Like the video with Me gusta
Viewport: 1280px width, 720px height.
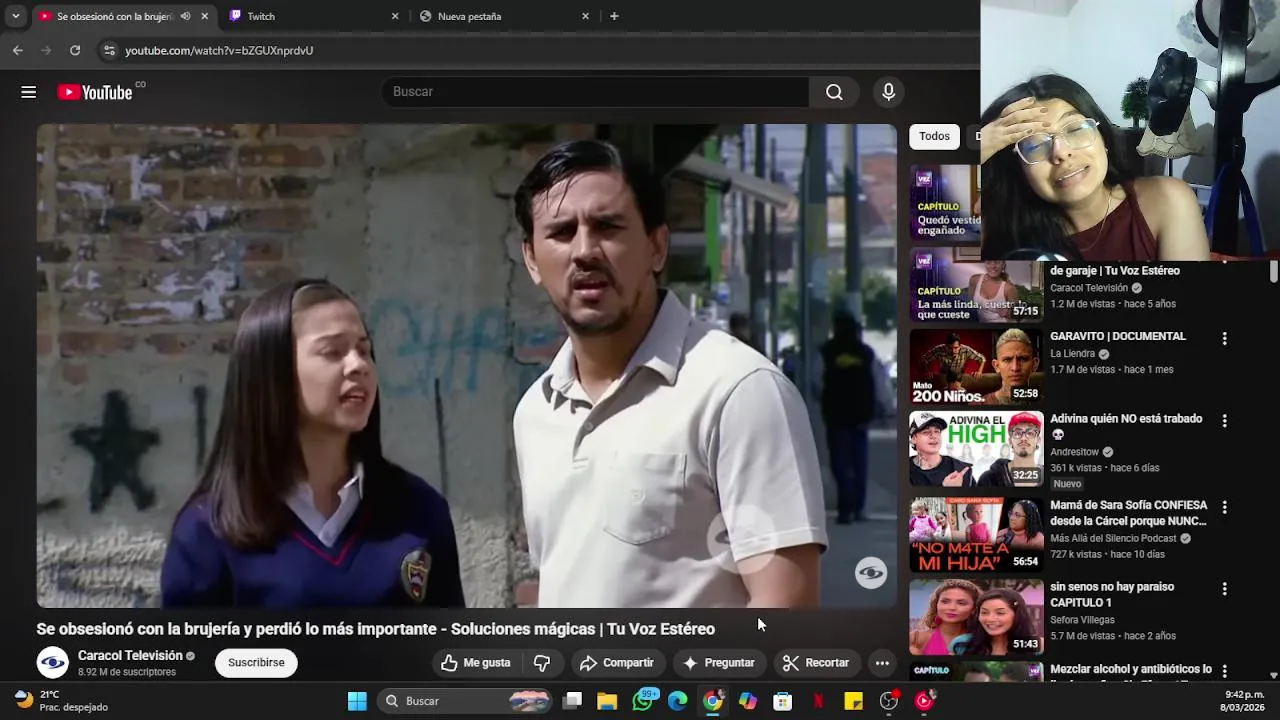[x=476, y=662]
